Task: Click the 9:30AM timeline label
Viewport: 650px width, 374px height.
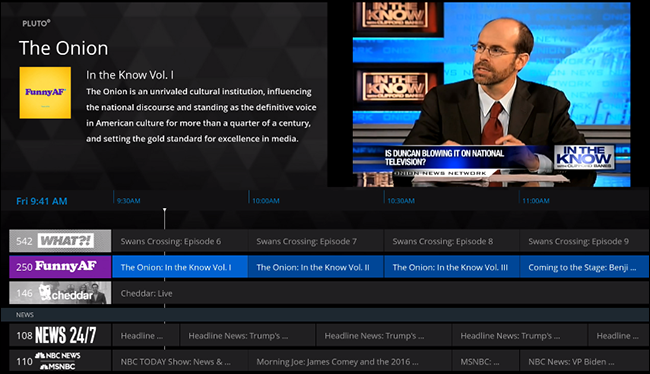Action: (x=129, y=201)
